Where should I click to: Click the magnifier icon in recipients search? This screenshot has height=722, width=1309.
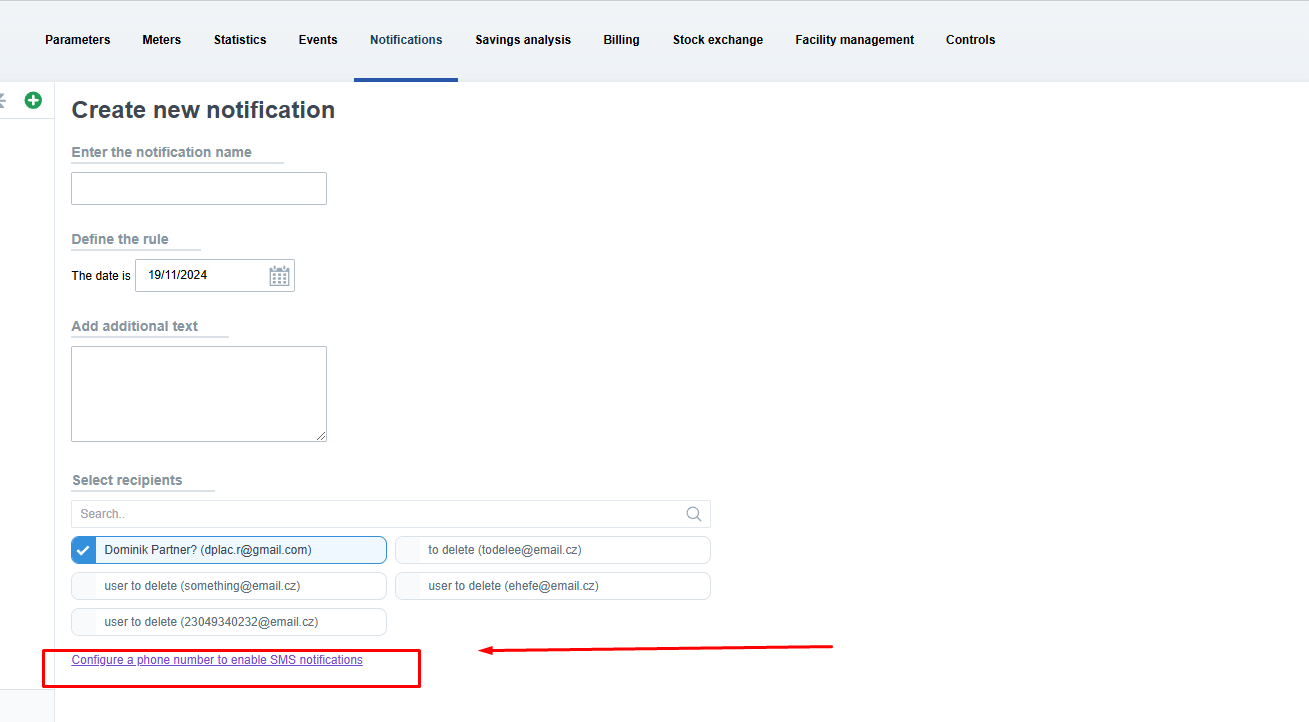pos(694,514)
